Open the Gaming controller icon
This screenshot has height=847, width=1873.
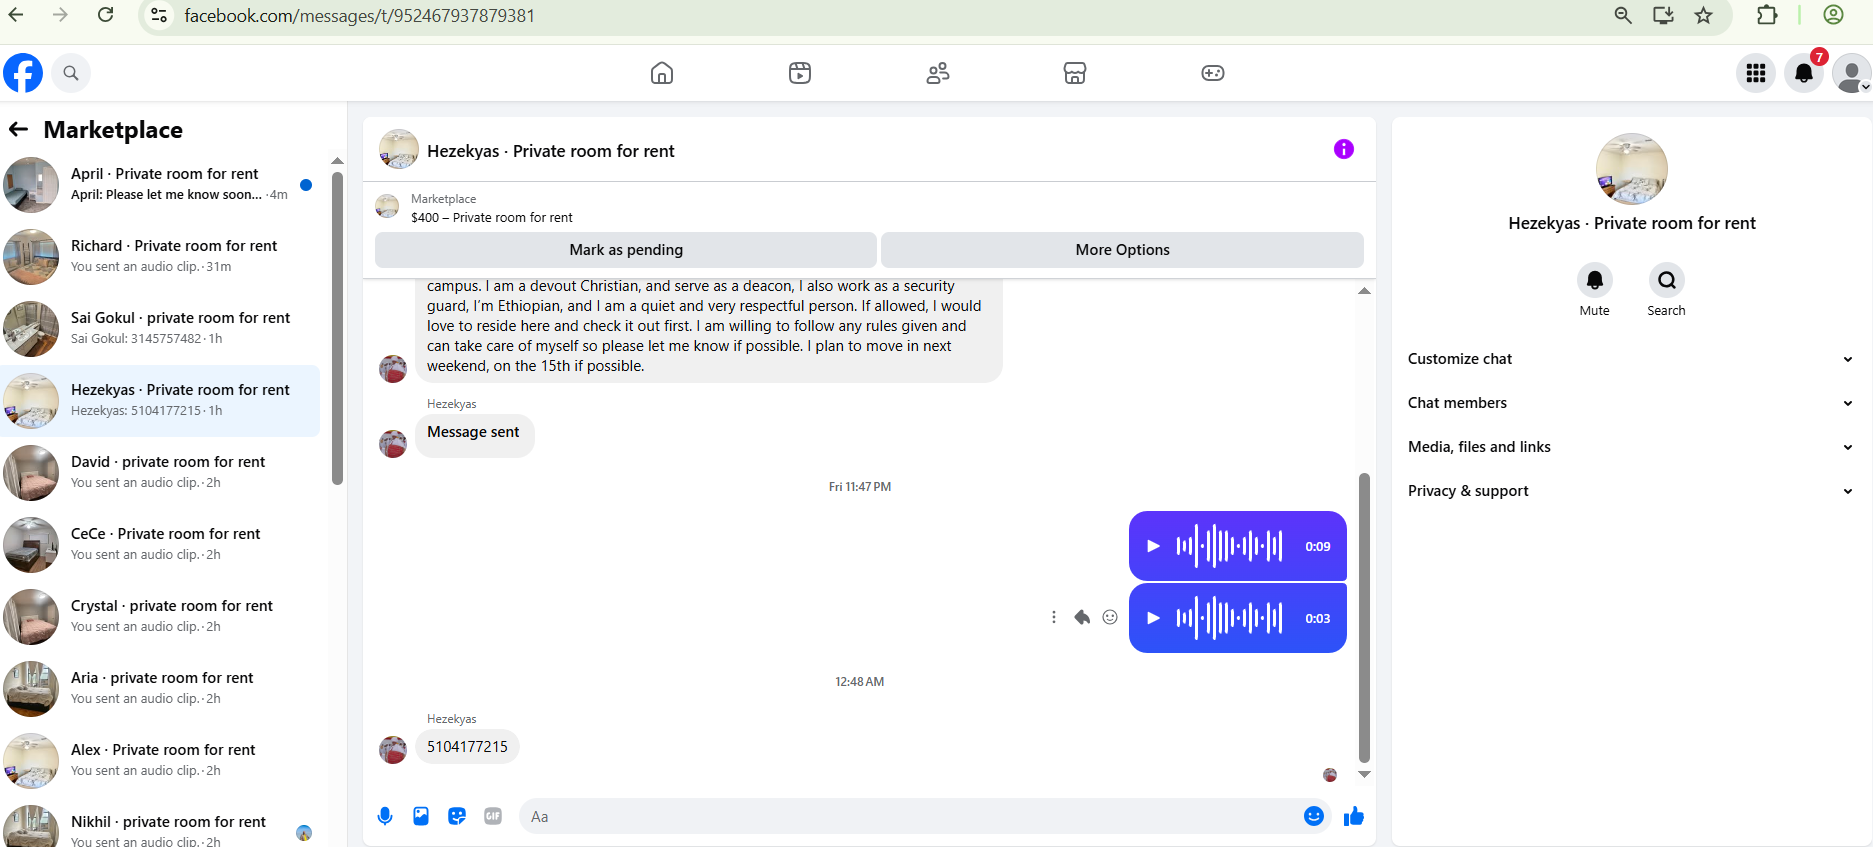tap(1213, 73)
